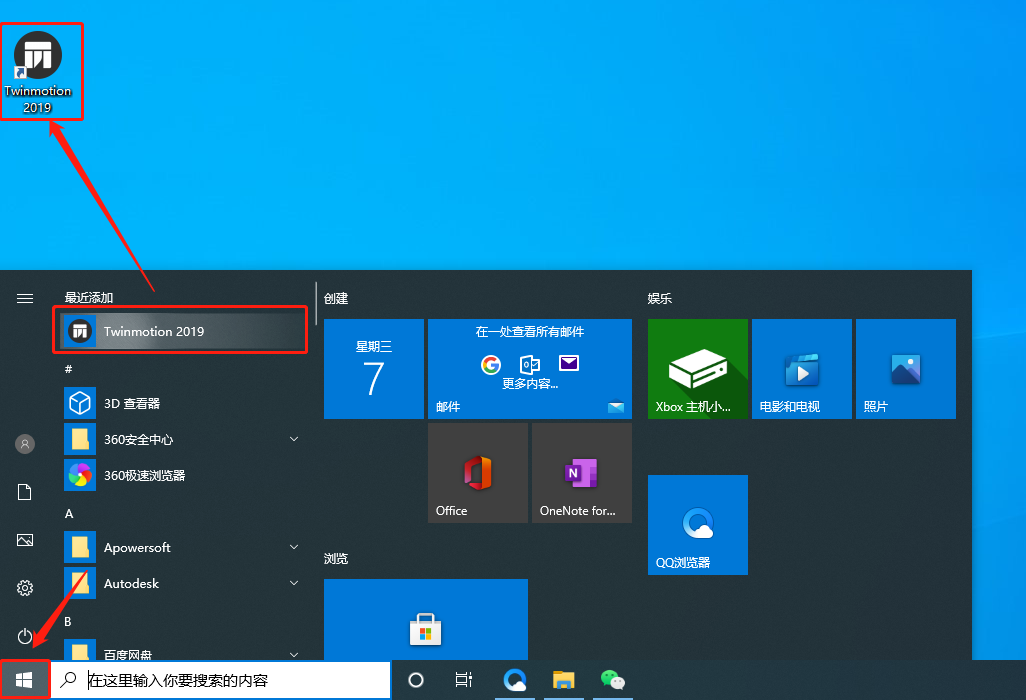Open Task View in taskbar
Viewport: 1026px width, 700px height.
[464, 680]
